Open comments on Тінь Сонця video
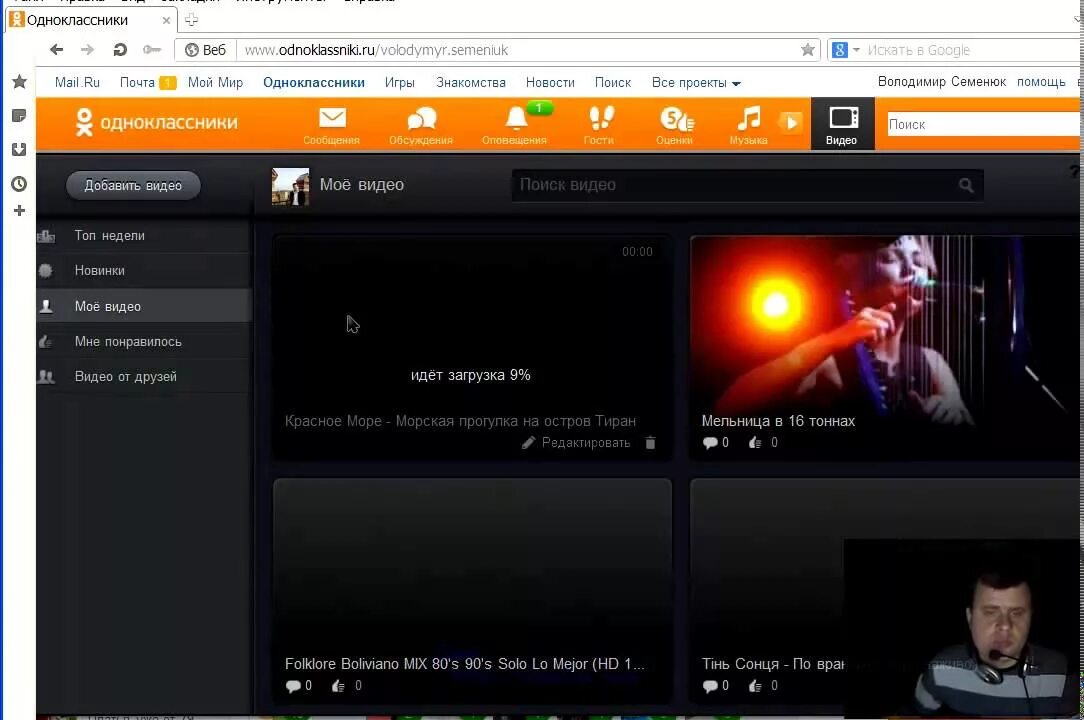The image size is (1084, 720). (x=716, y=685)
